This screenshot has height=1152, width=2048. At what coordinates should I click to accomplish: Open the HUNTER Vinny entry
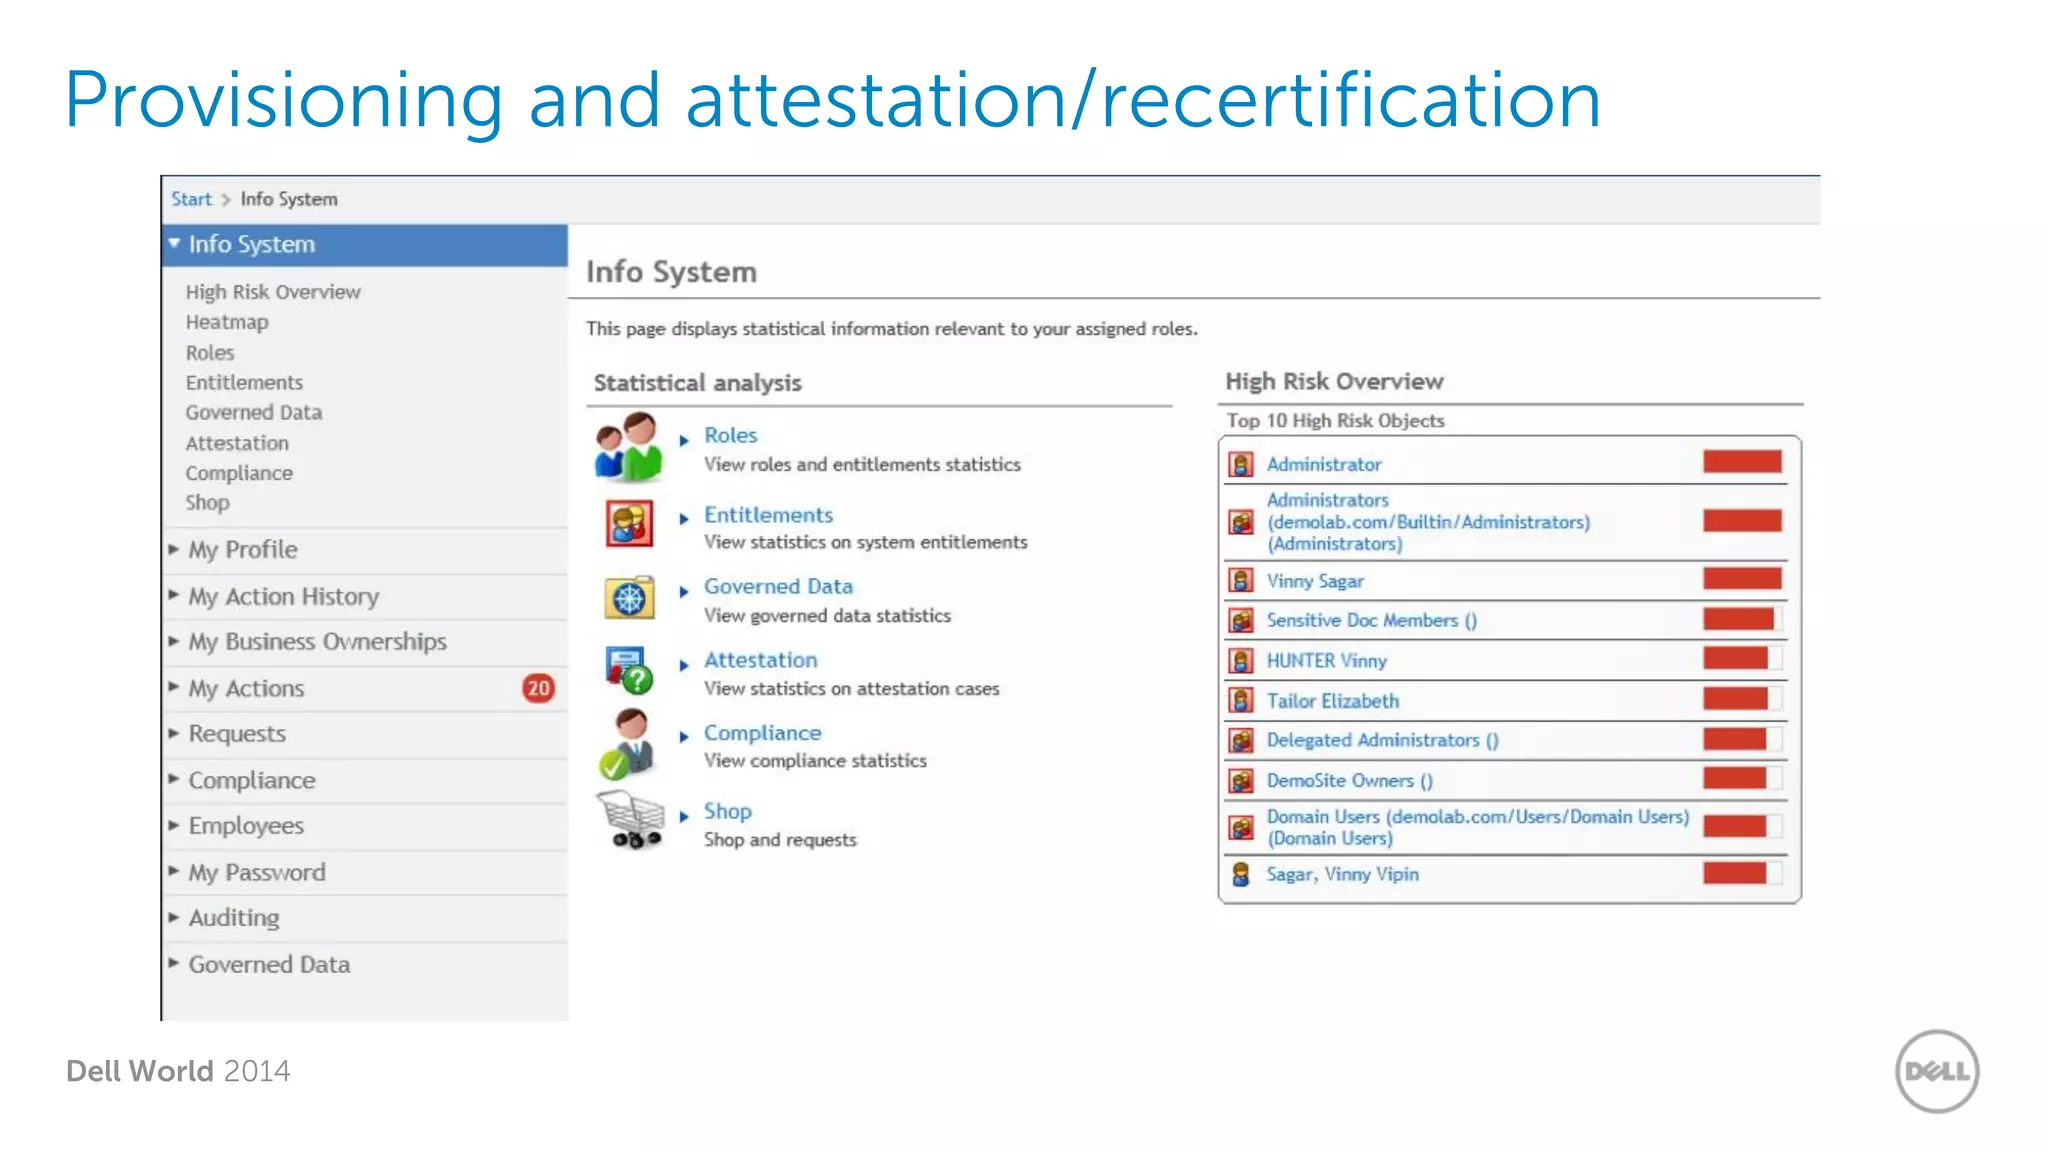click(1327, 661)
